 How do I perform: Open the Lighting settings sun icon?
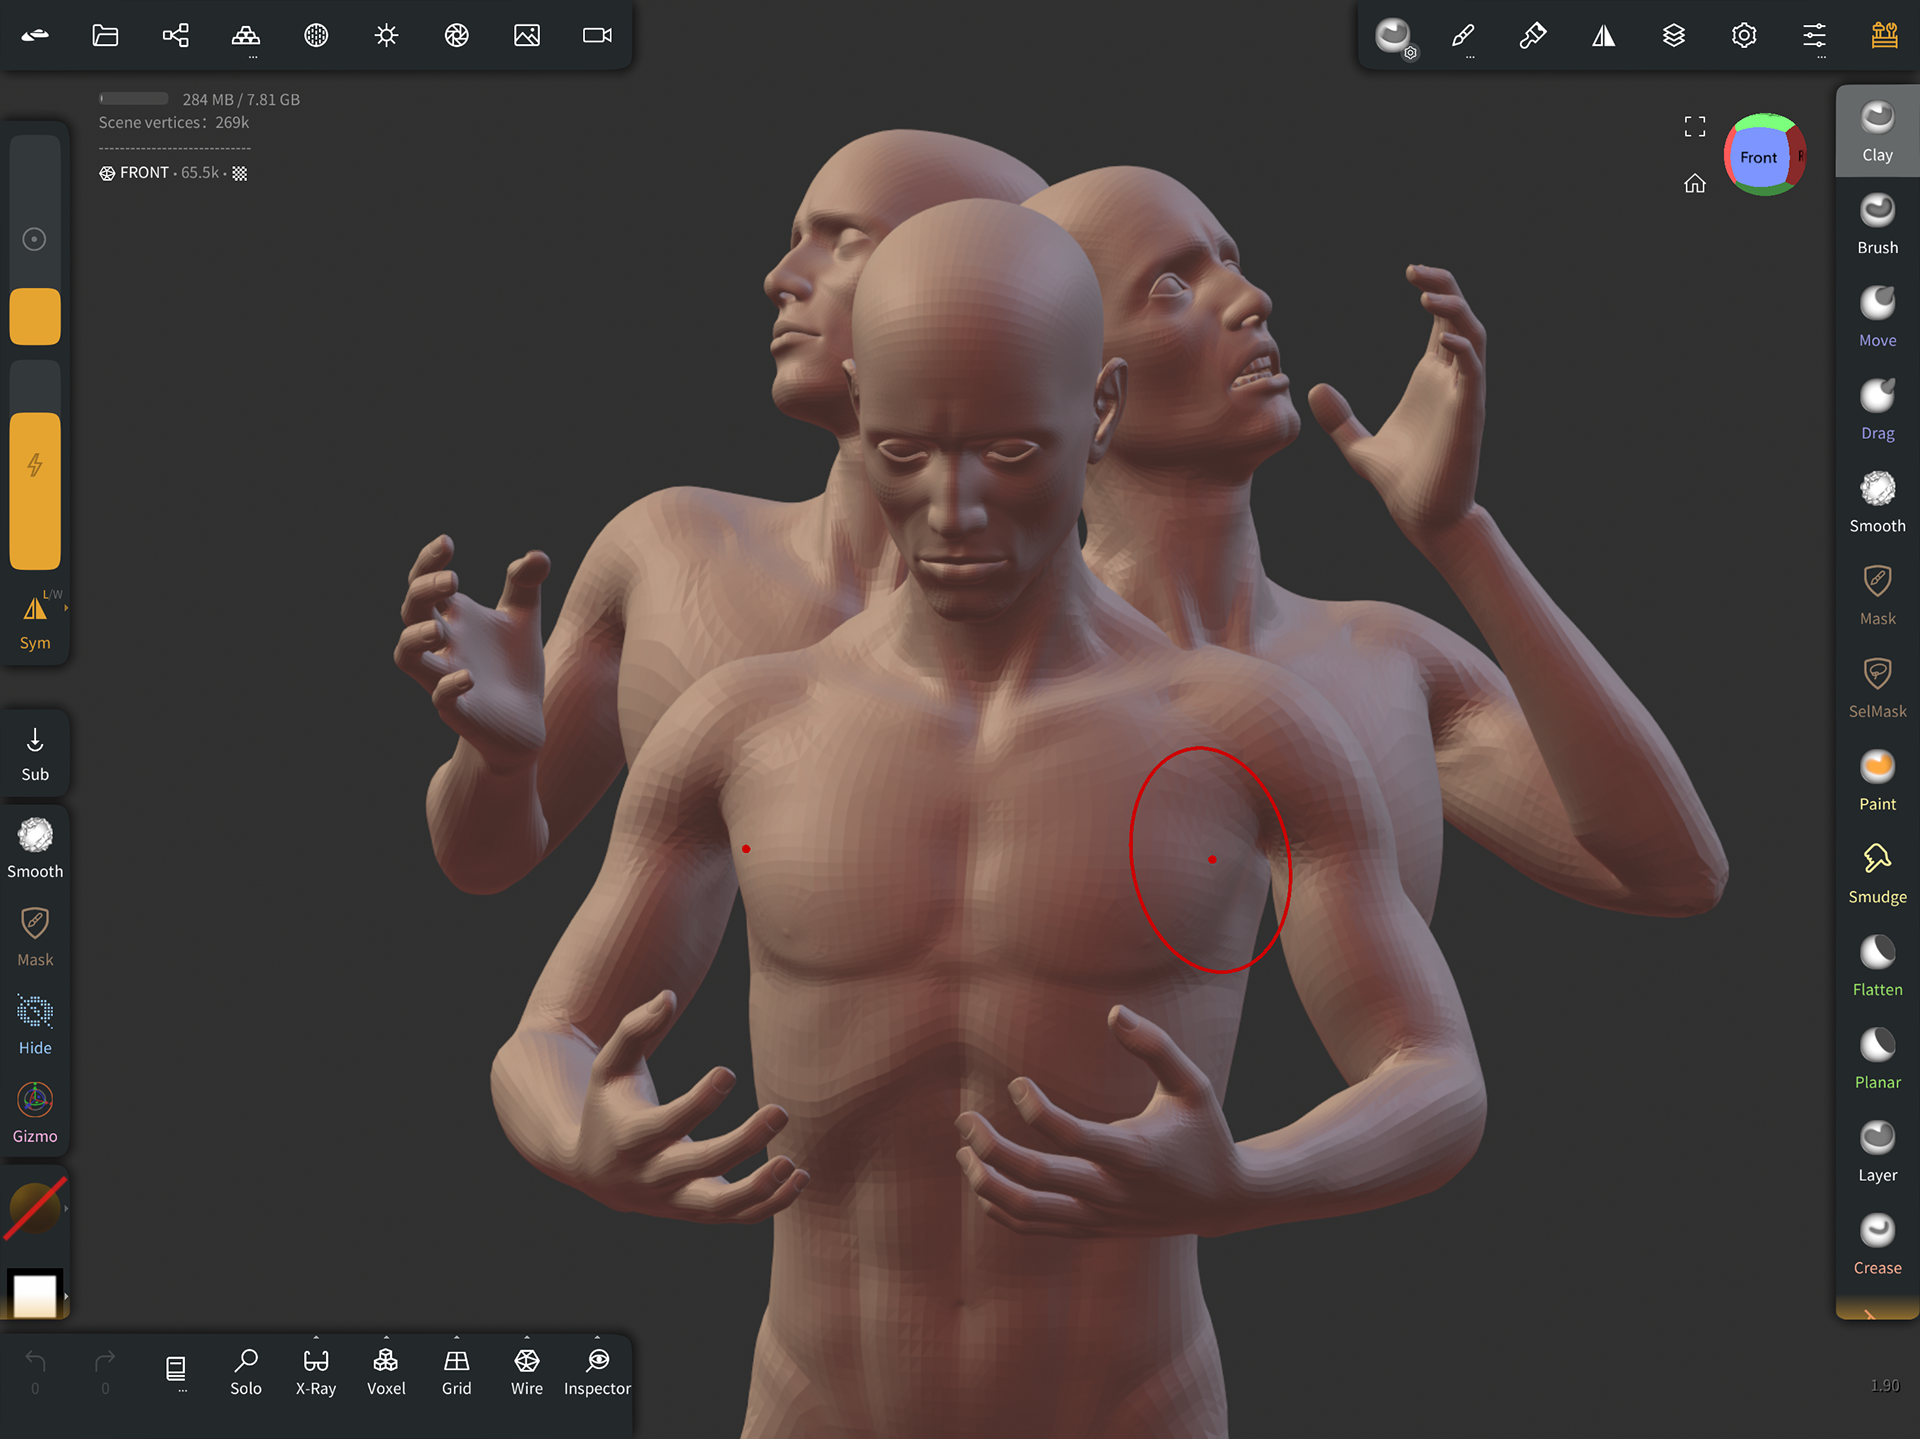pyautogui.click(x=386, y=36)
